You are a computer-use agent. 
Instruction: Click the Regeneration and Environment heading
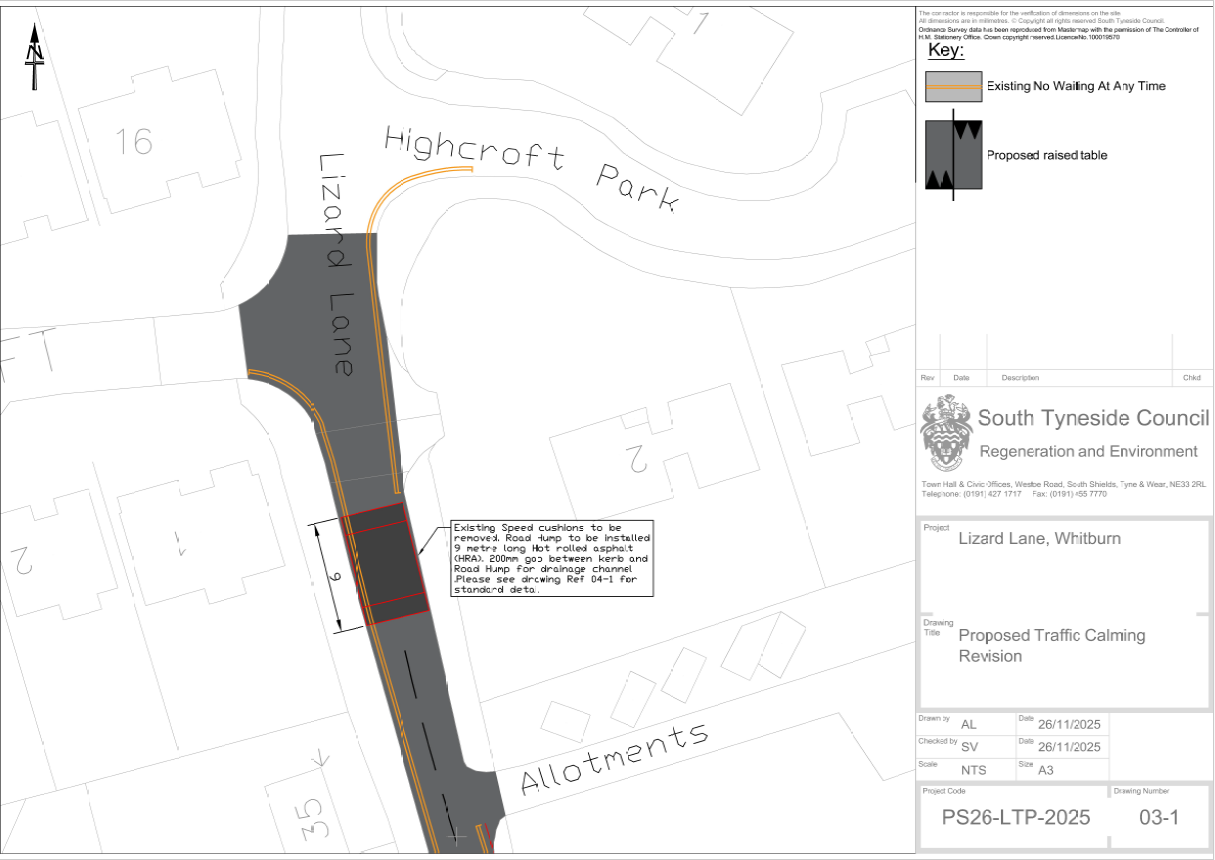[1088, 451]
